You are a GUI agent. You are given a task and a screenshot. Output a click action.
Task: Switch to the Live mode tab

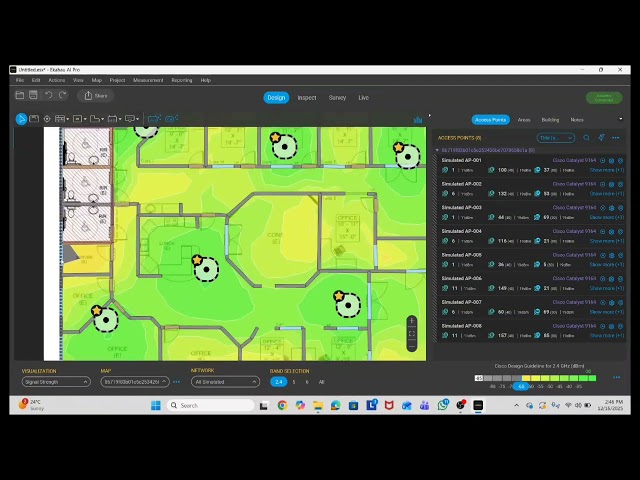(x=363, y=98)
